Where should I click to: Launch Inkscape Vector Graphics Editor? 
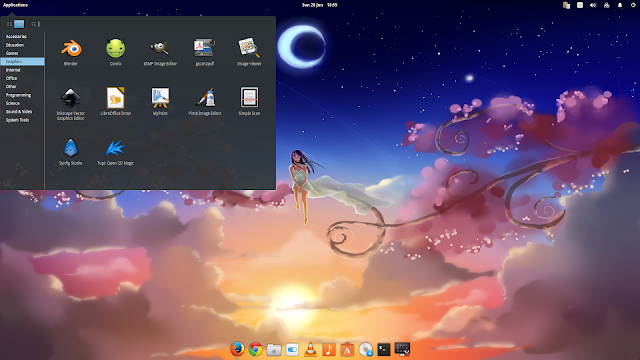tap(71, 104)
